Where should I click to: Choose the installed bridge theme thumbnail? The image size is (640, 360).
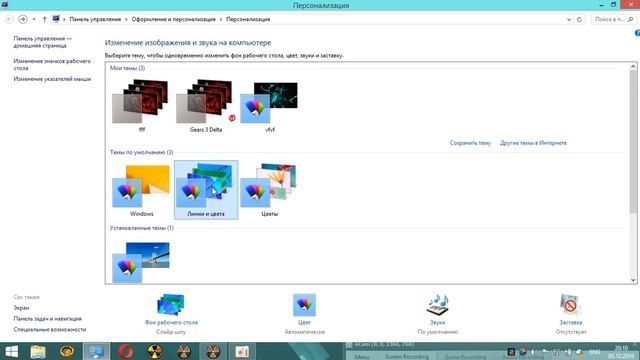(141, 262)
